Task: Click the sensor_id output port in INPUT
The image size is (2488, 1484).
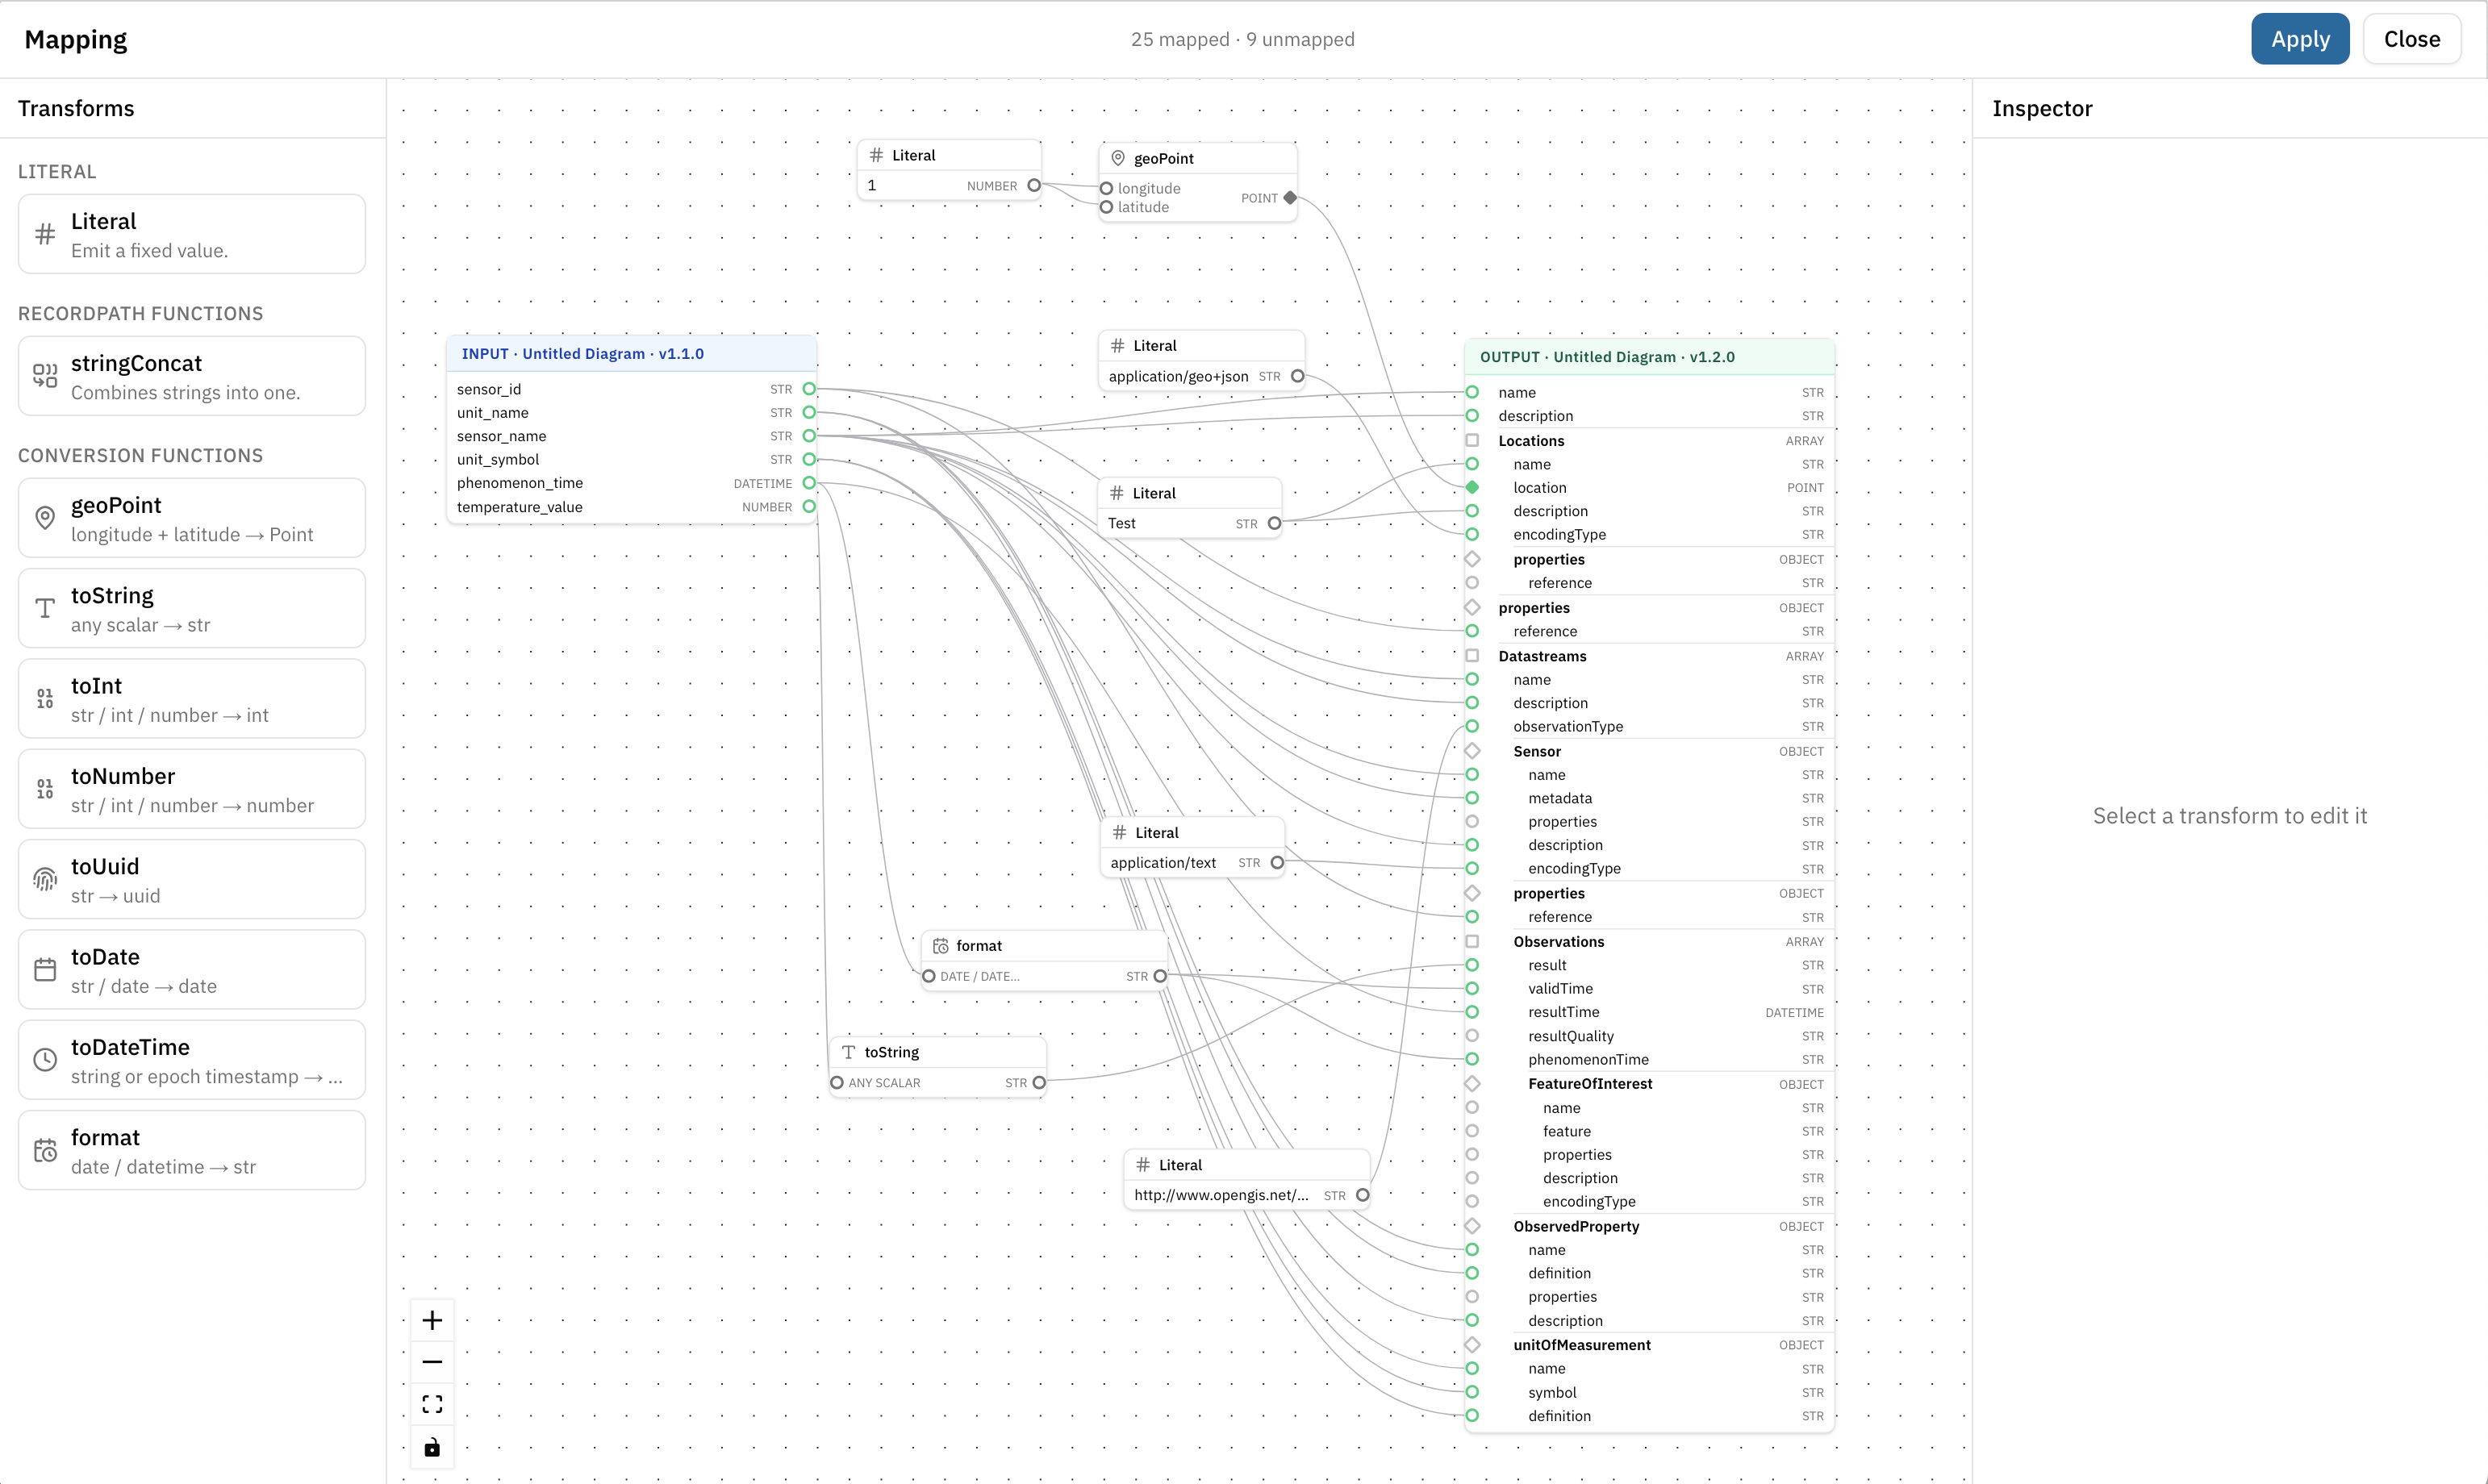Action: click(x=809, y=389)
